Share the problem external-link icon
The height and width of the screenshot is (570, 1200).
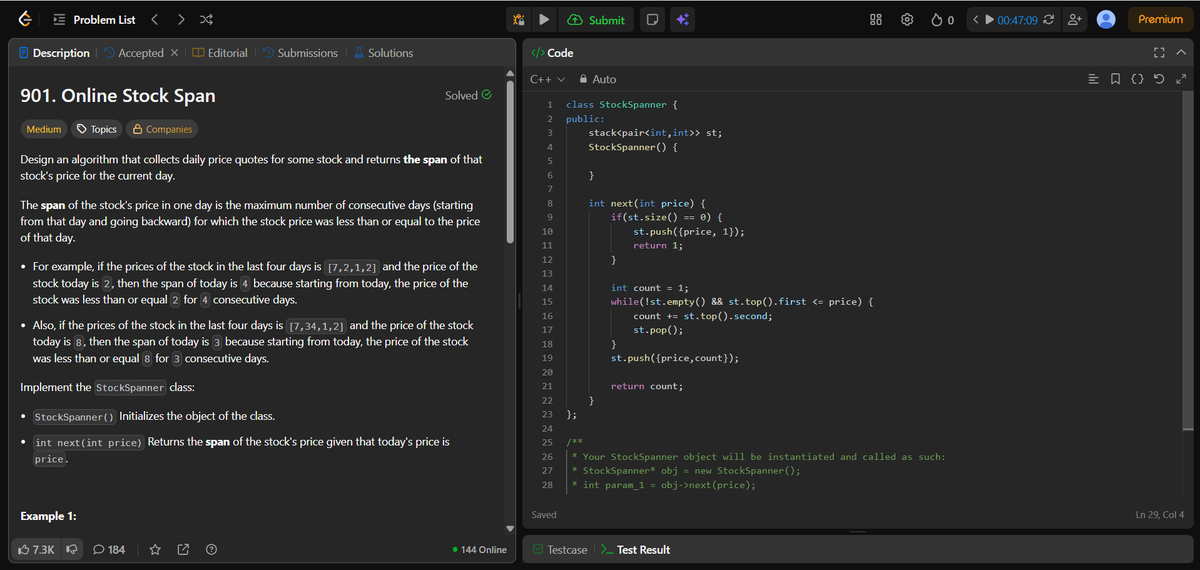[183, 549]
